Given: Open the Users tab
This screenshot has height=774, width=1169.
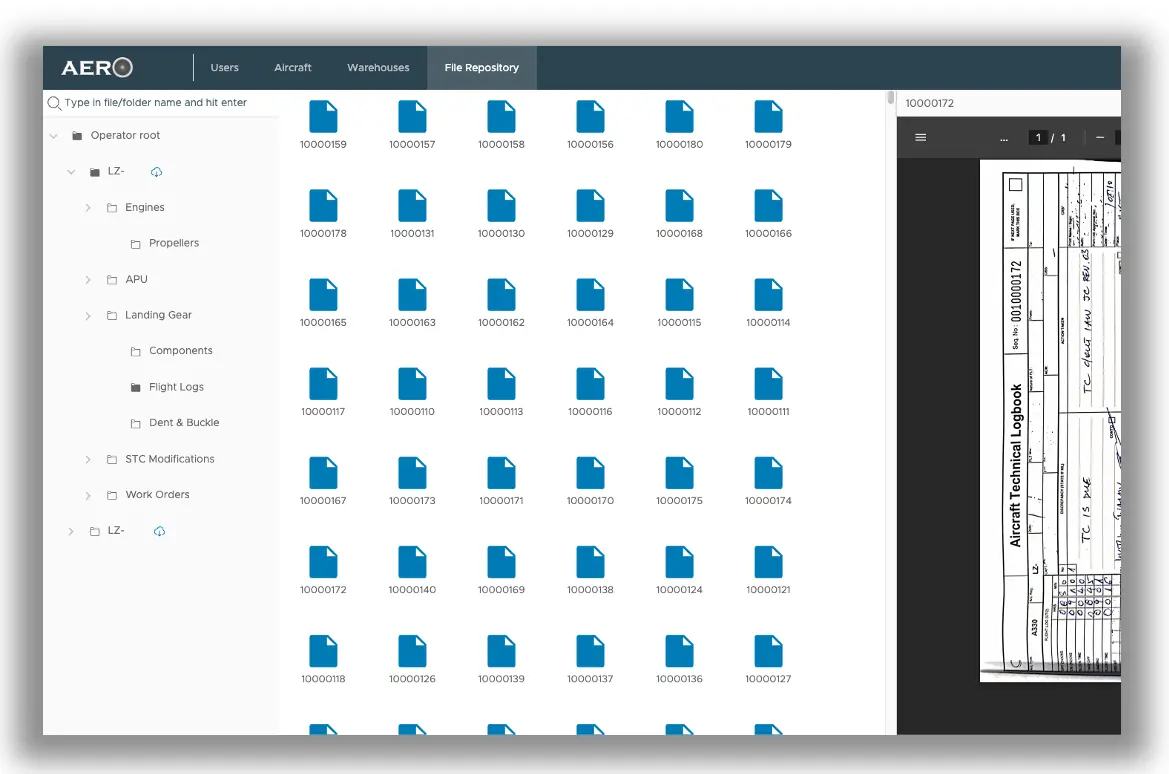Looking at the screenshot, I should pos(225,68).
